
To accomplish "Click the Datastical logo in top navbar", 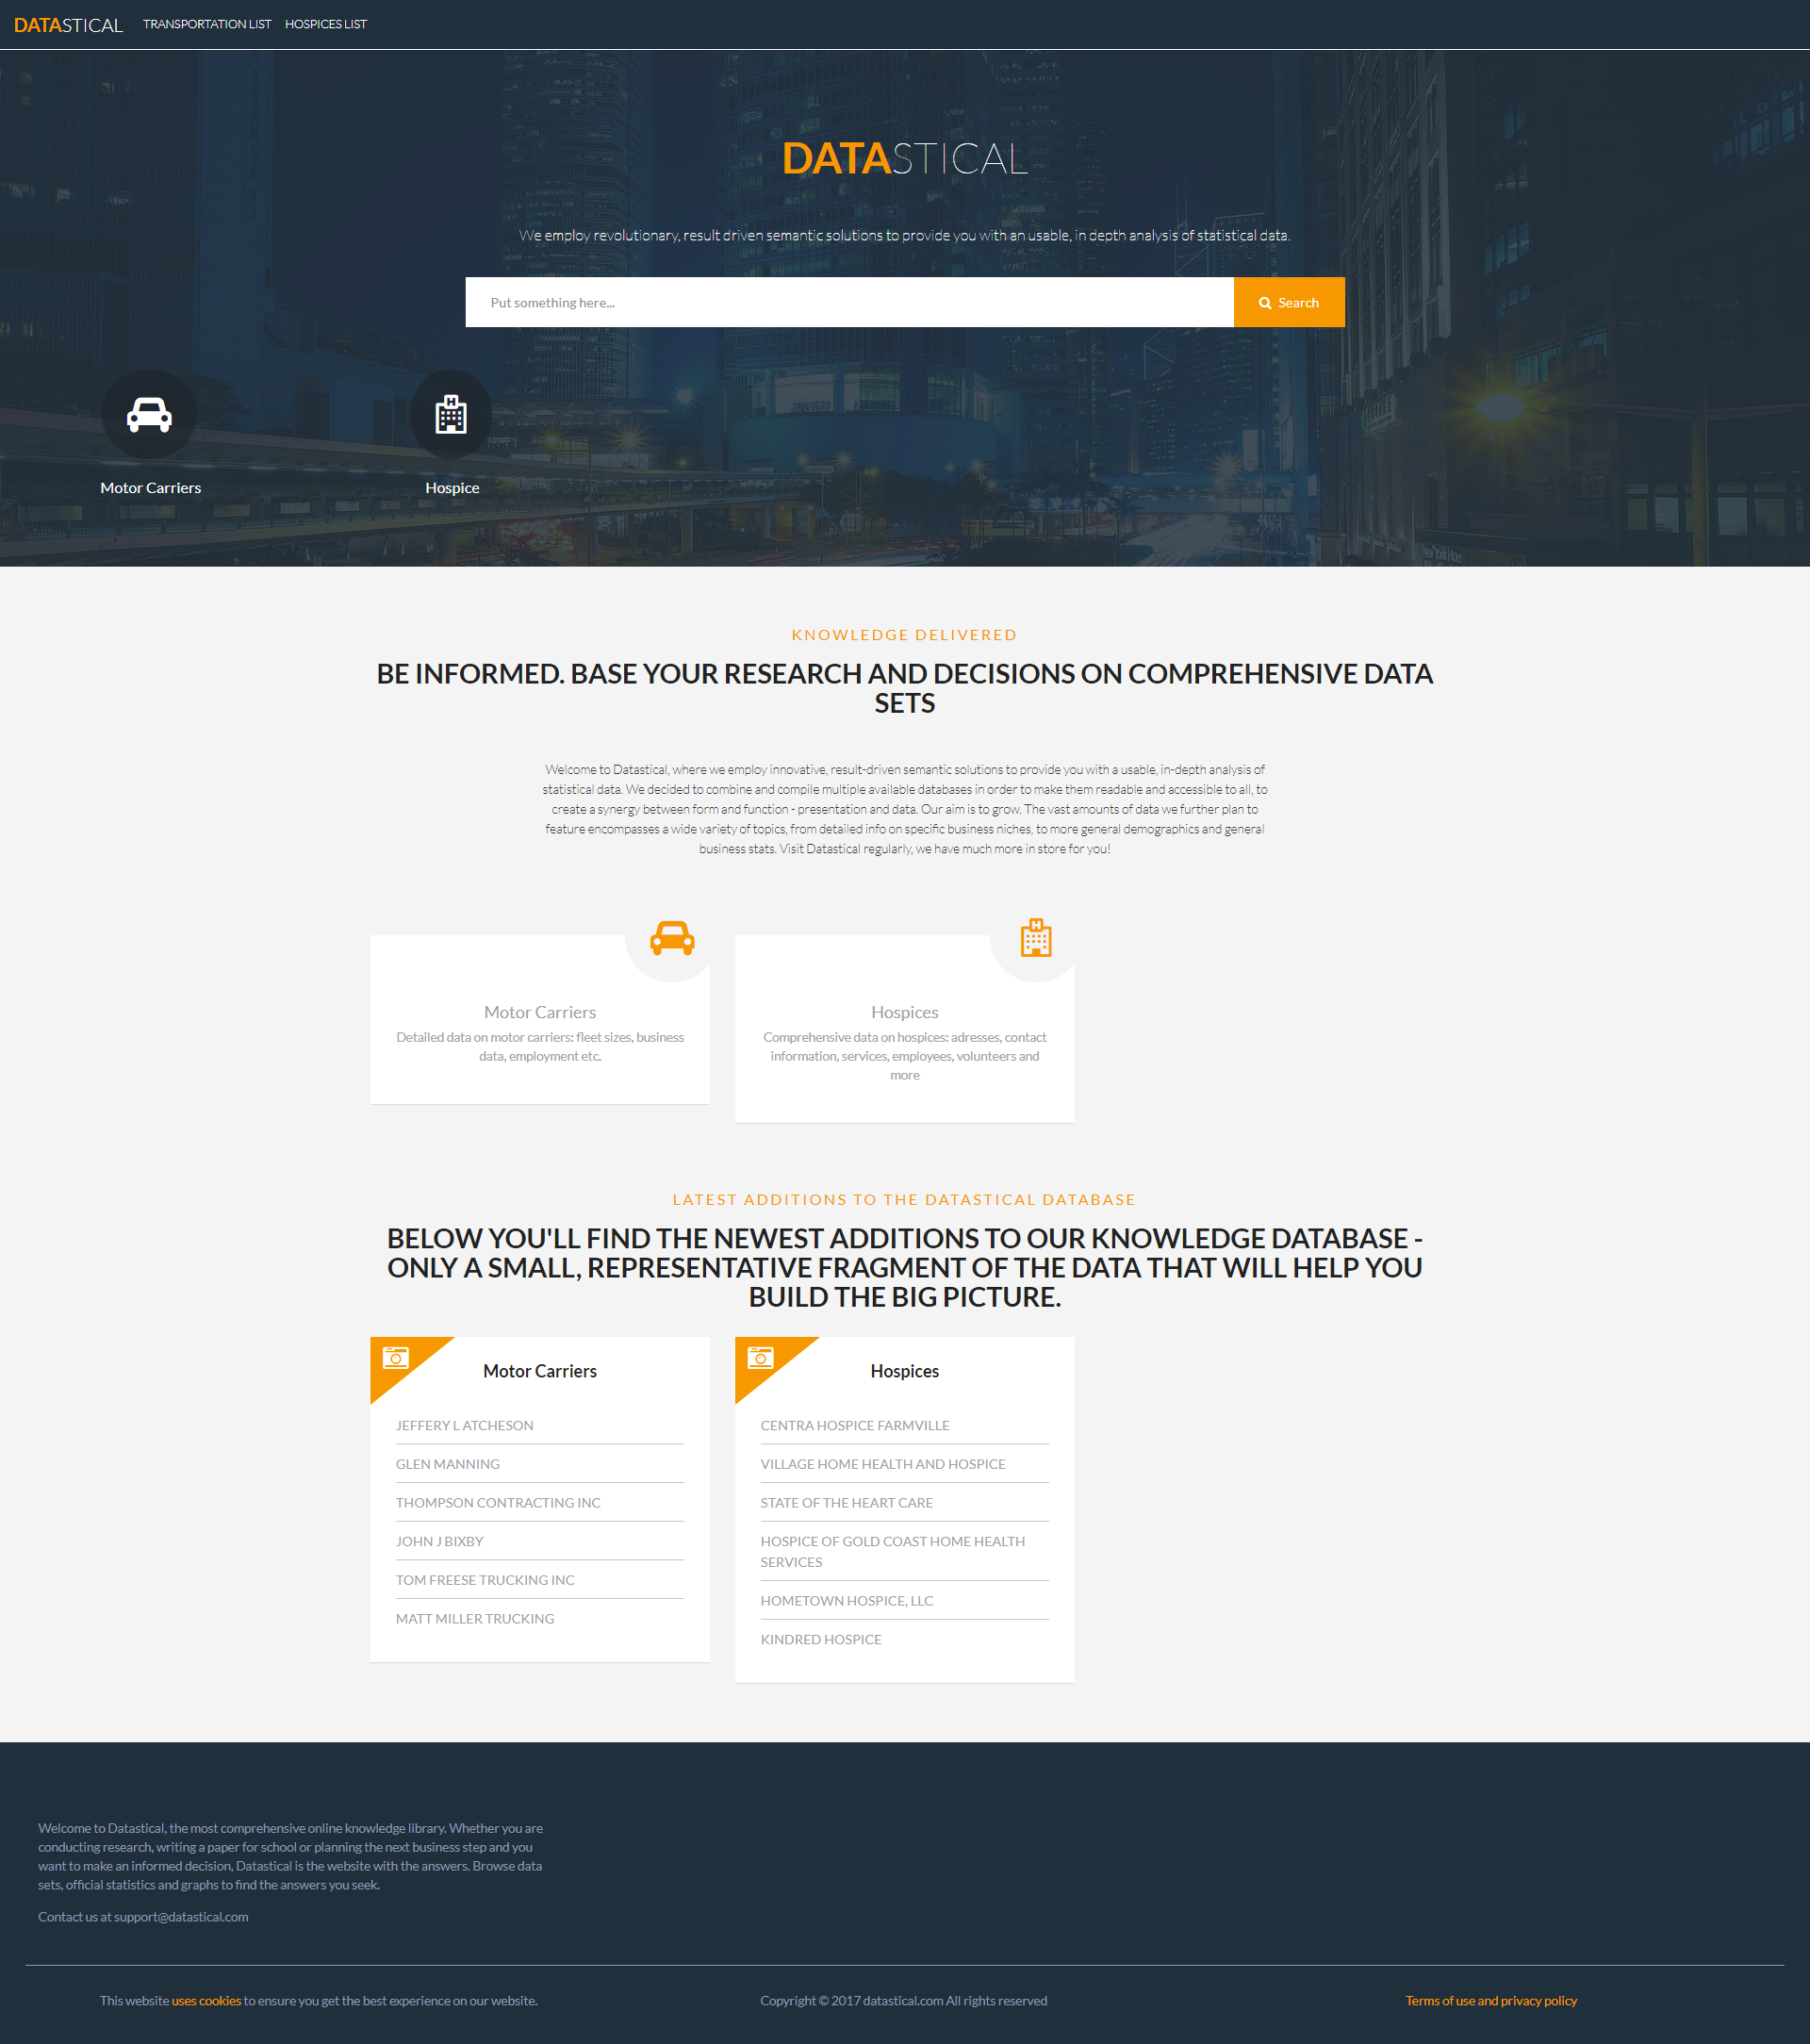I will [x=68, y=25].
